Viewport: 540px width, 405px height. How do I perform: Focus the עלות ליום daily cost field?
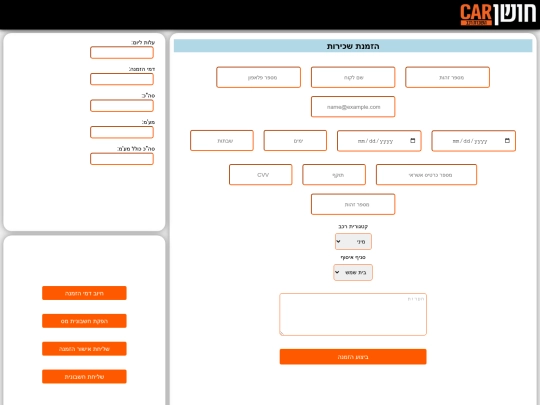pos(122,53)
